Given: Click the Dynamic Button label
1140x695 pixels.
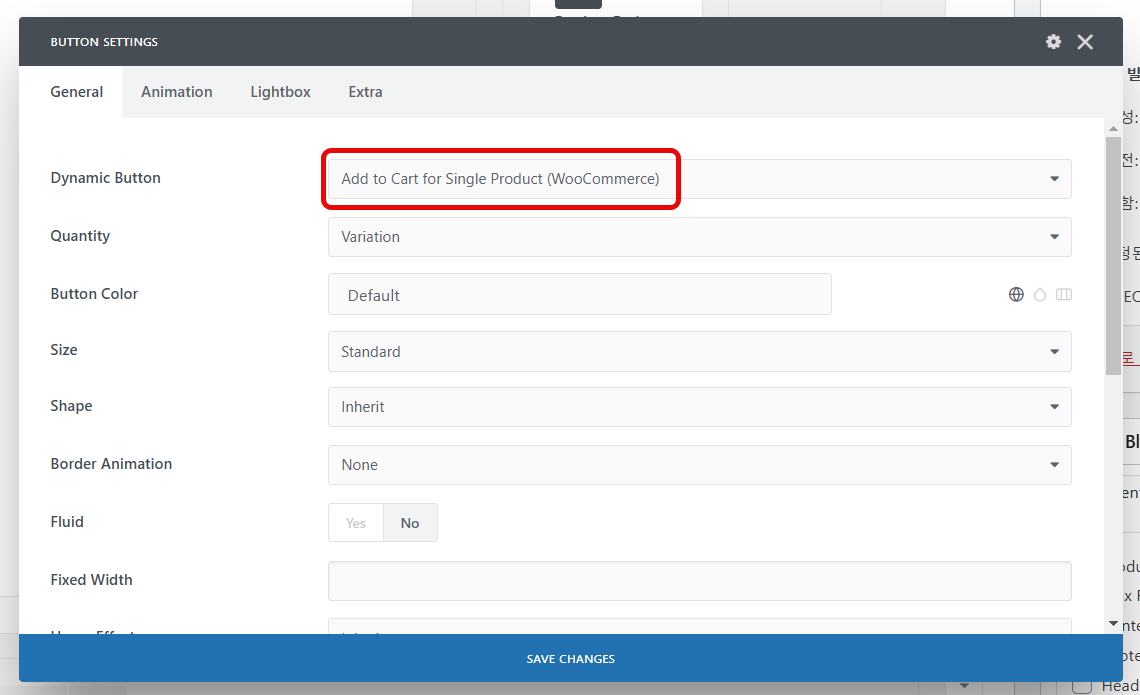Looking at the screenshot, I should (105, 178).
